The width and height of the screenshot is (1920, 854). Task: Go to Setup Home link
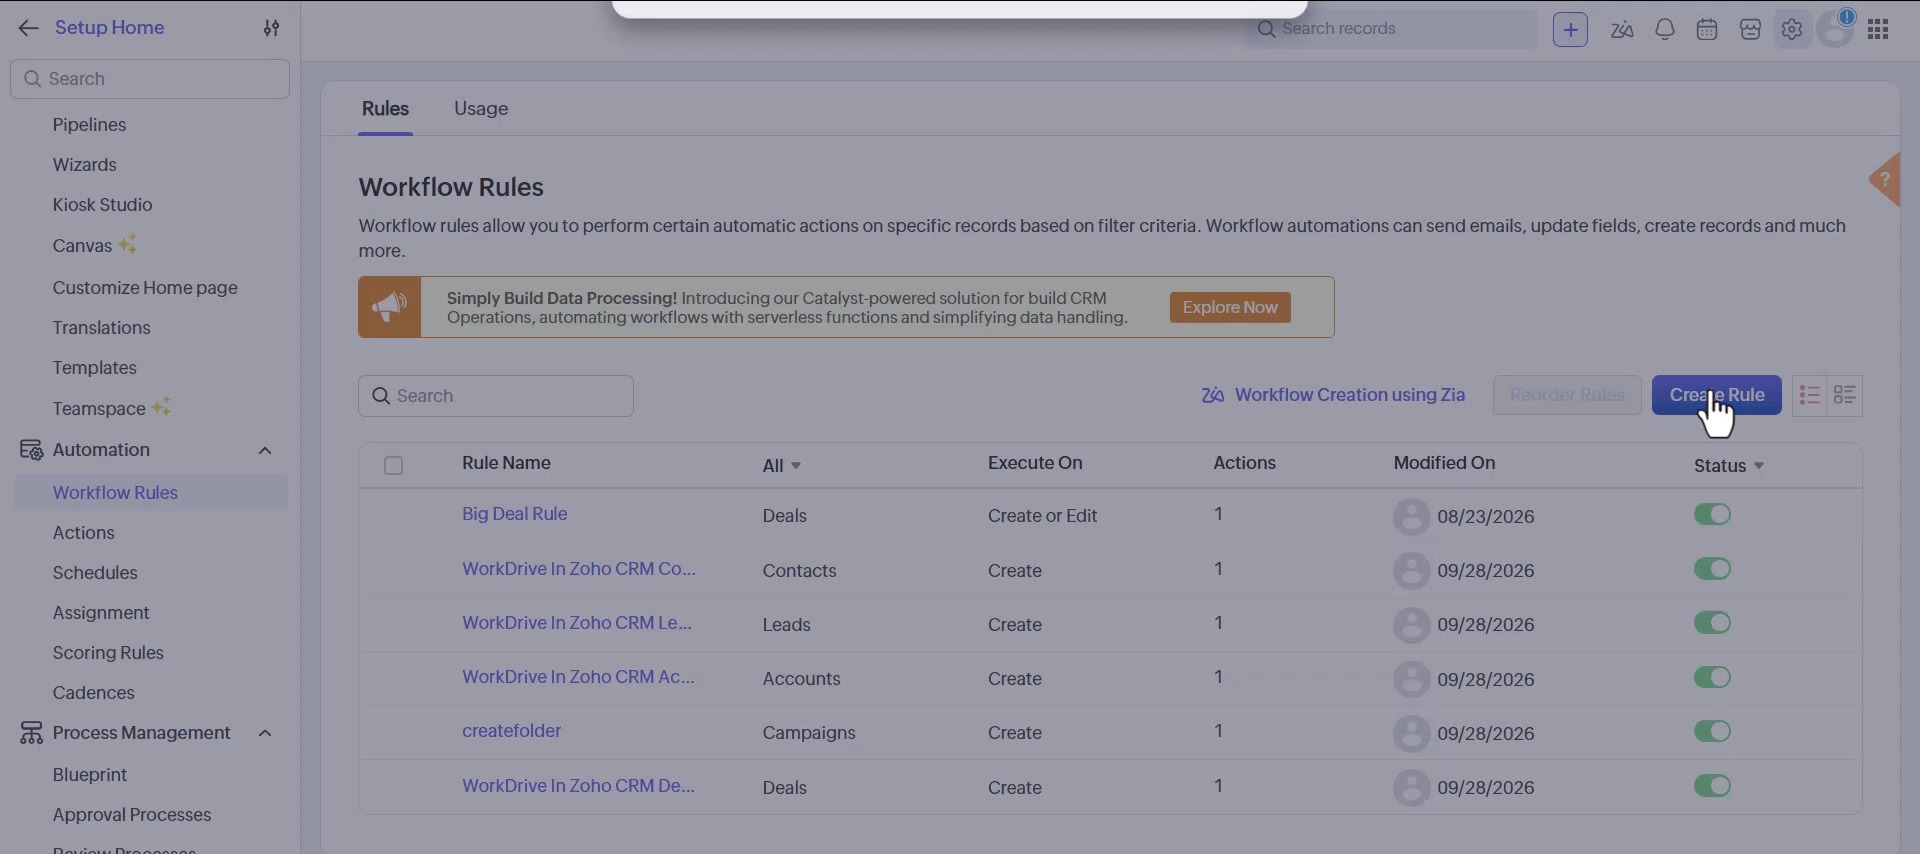coord(109,28)
